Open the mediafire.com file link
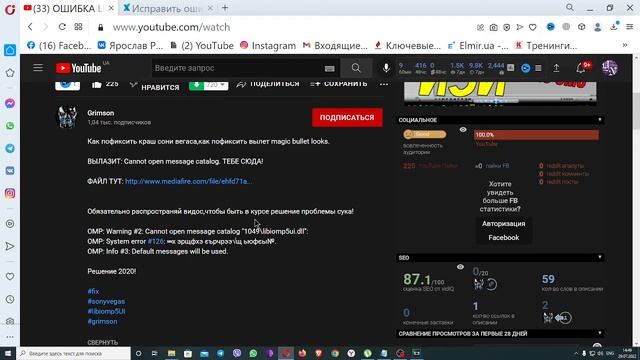 pyautogui.click(x=188, y=181)
